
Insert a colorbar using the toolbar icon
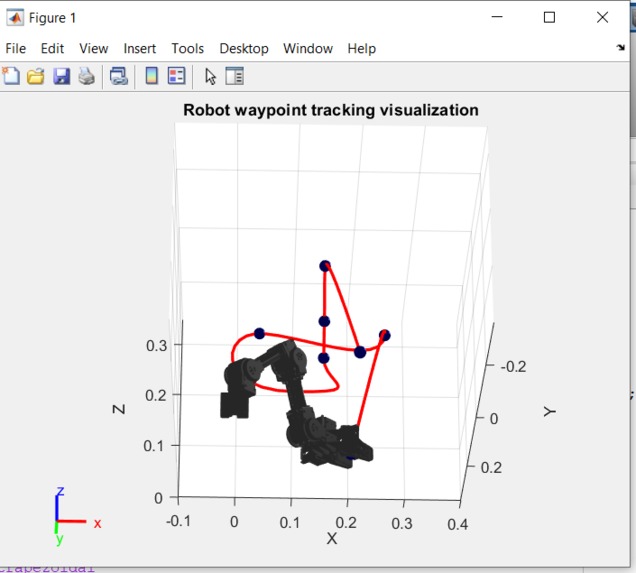152,76
